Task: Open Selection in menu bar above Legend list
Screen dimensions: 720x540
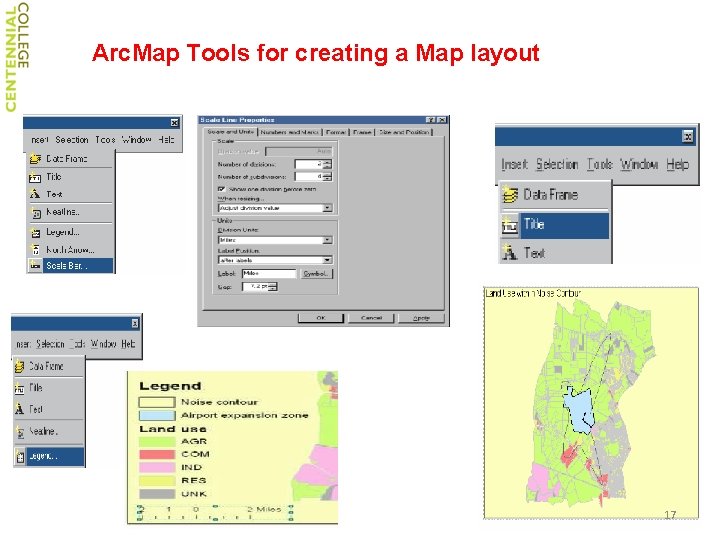Action: pyautogui.click(x=50, y=344)
